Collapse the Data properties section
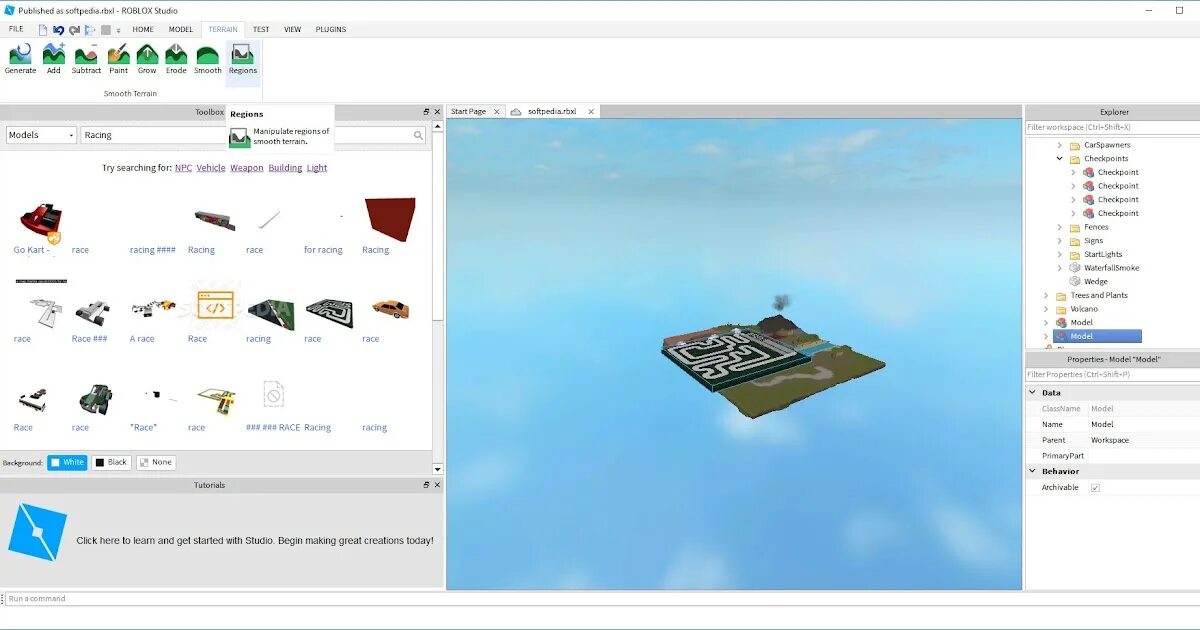The width and height of the screenshot is (1200, 630). pos(1033,393)
